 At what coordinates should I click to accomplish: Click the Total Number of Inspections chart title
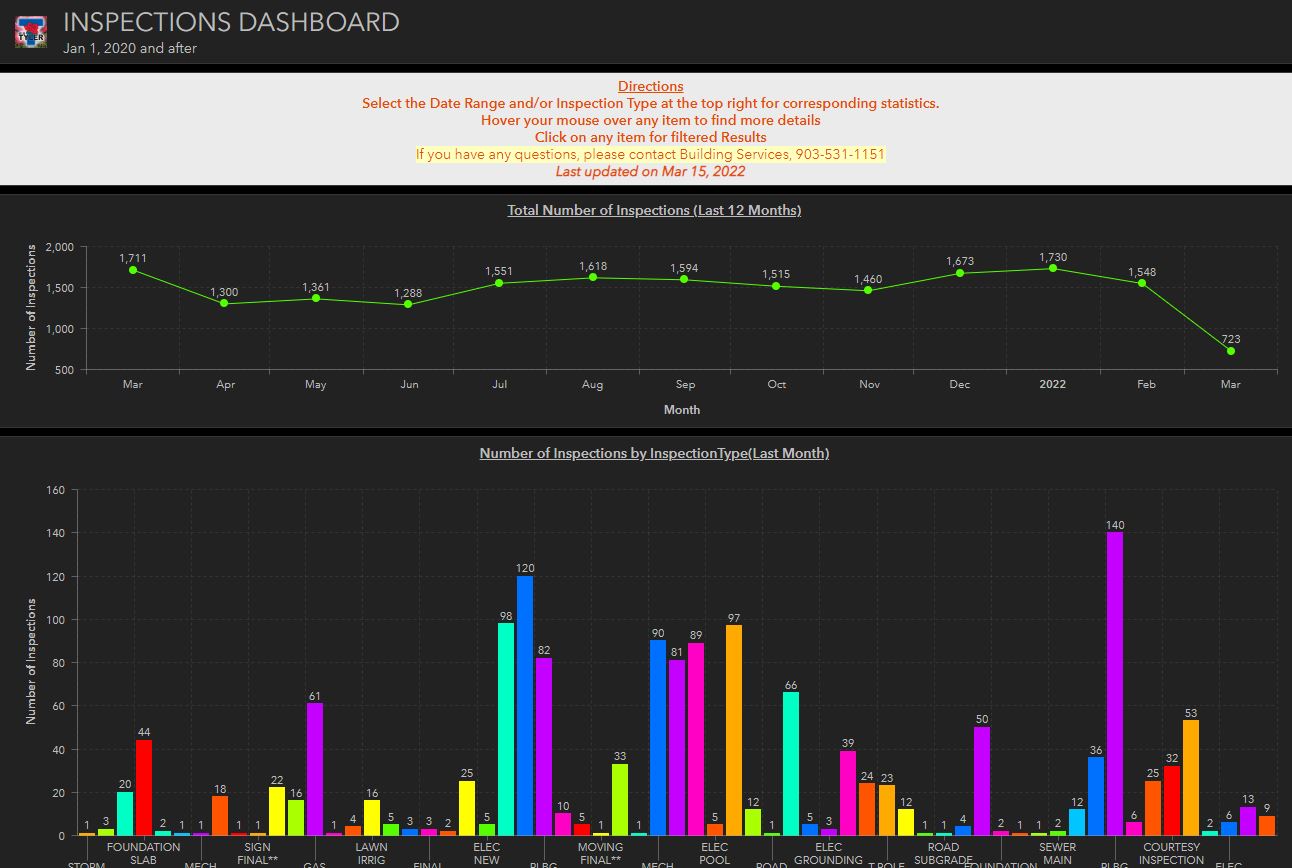coord(653,210)
